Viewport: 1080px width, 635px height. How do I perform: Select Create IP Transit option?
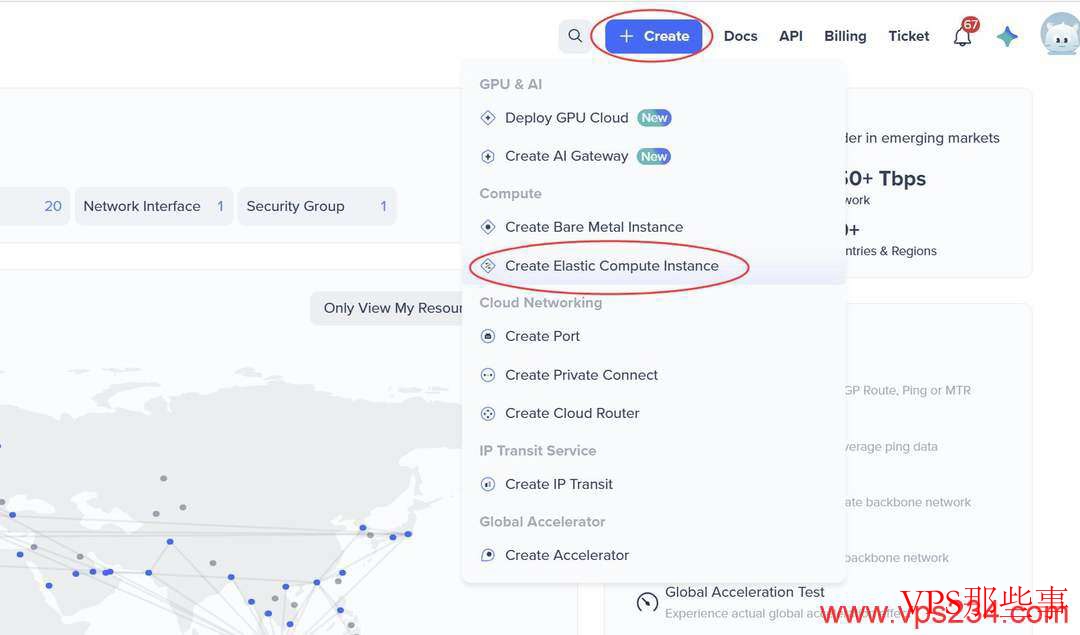point(559,484)
